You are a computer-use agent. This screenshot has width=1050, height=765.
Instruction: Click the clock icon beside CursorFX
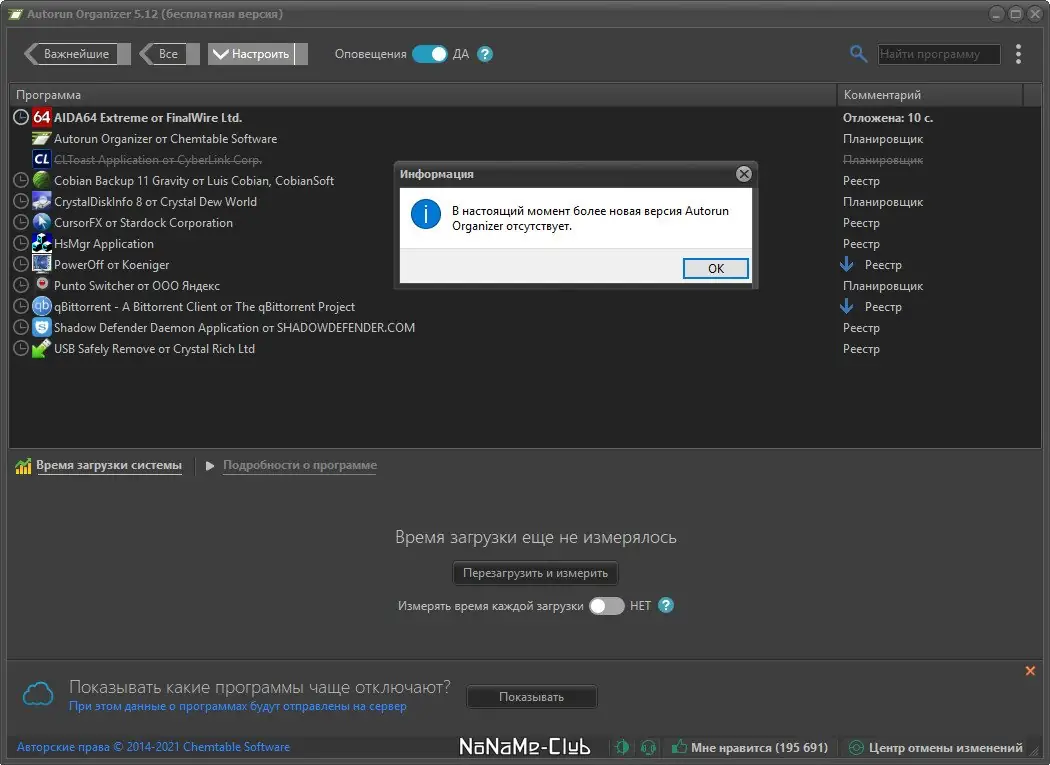21,222
